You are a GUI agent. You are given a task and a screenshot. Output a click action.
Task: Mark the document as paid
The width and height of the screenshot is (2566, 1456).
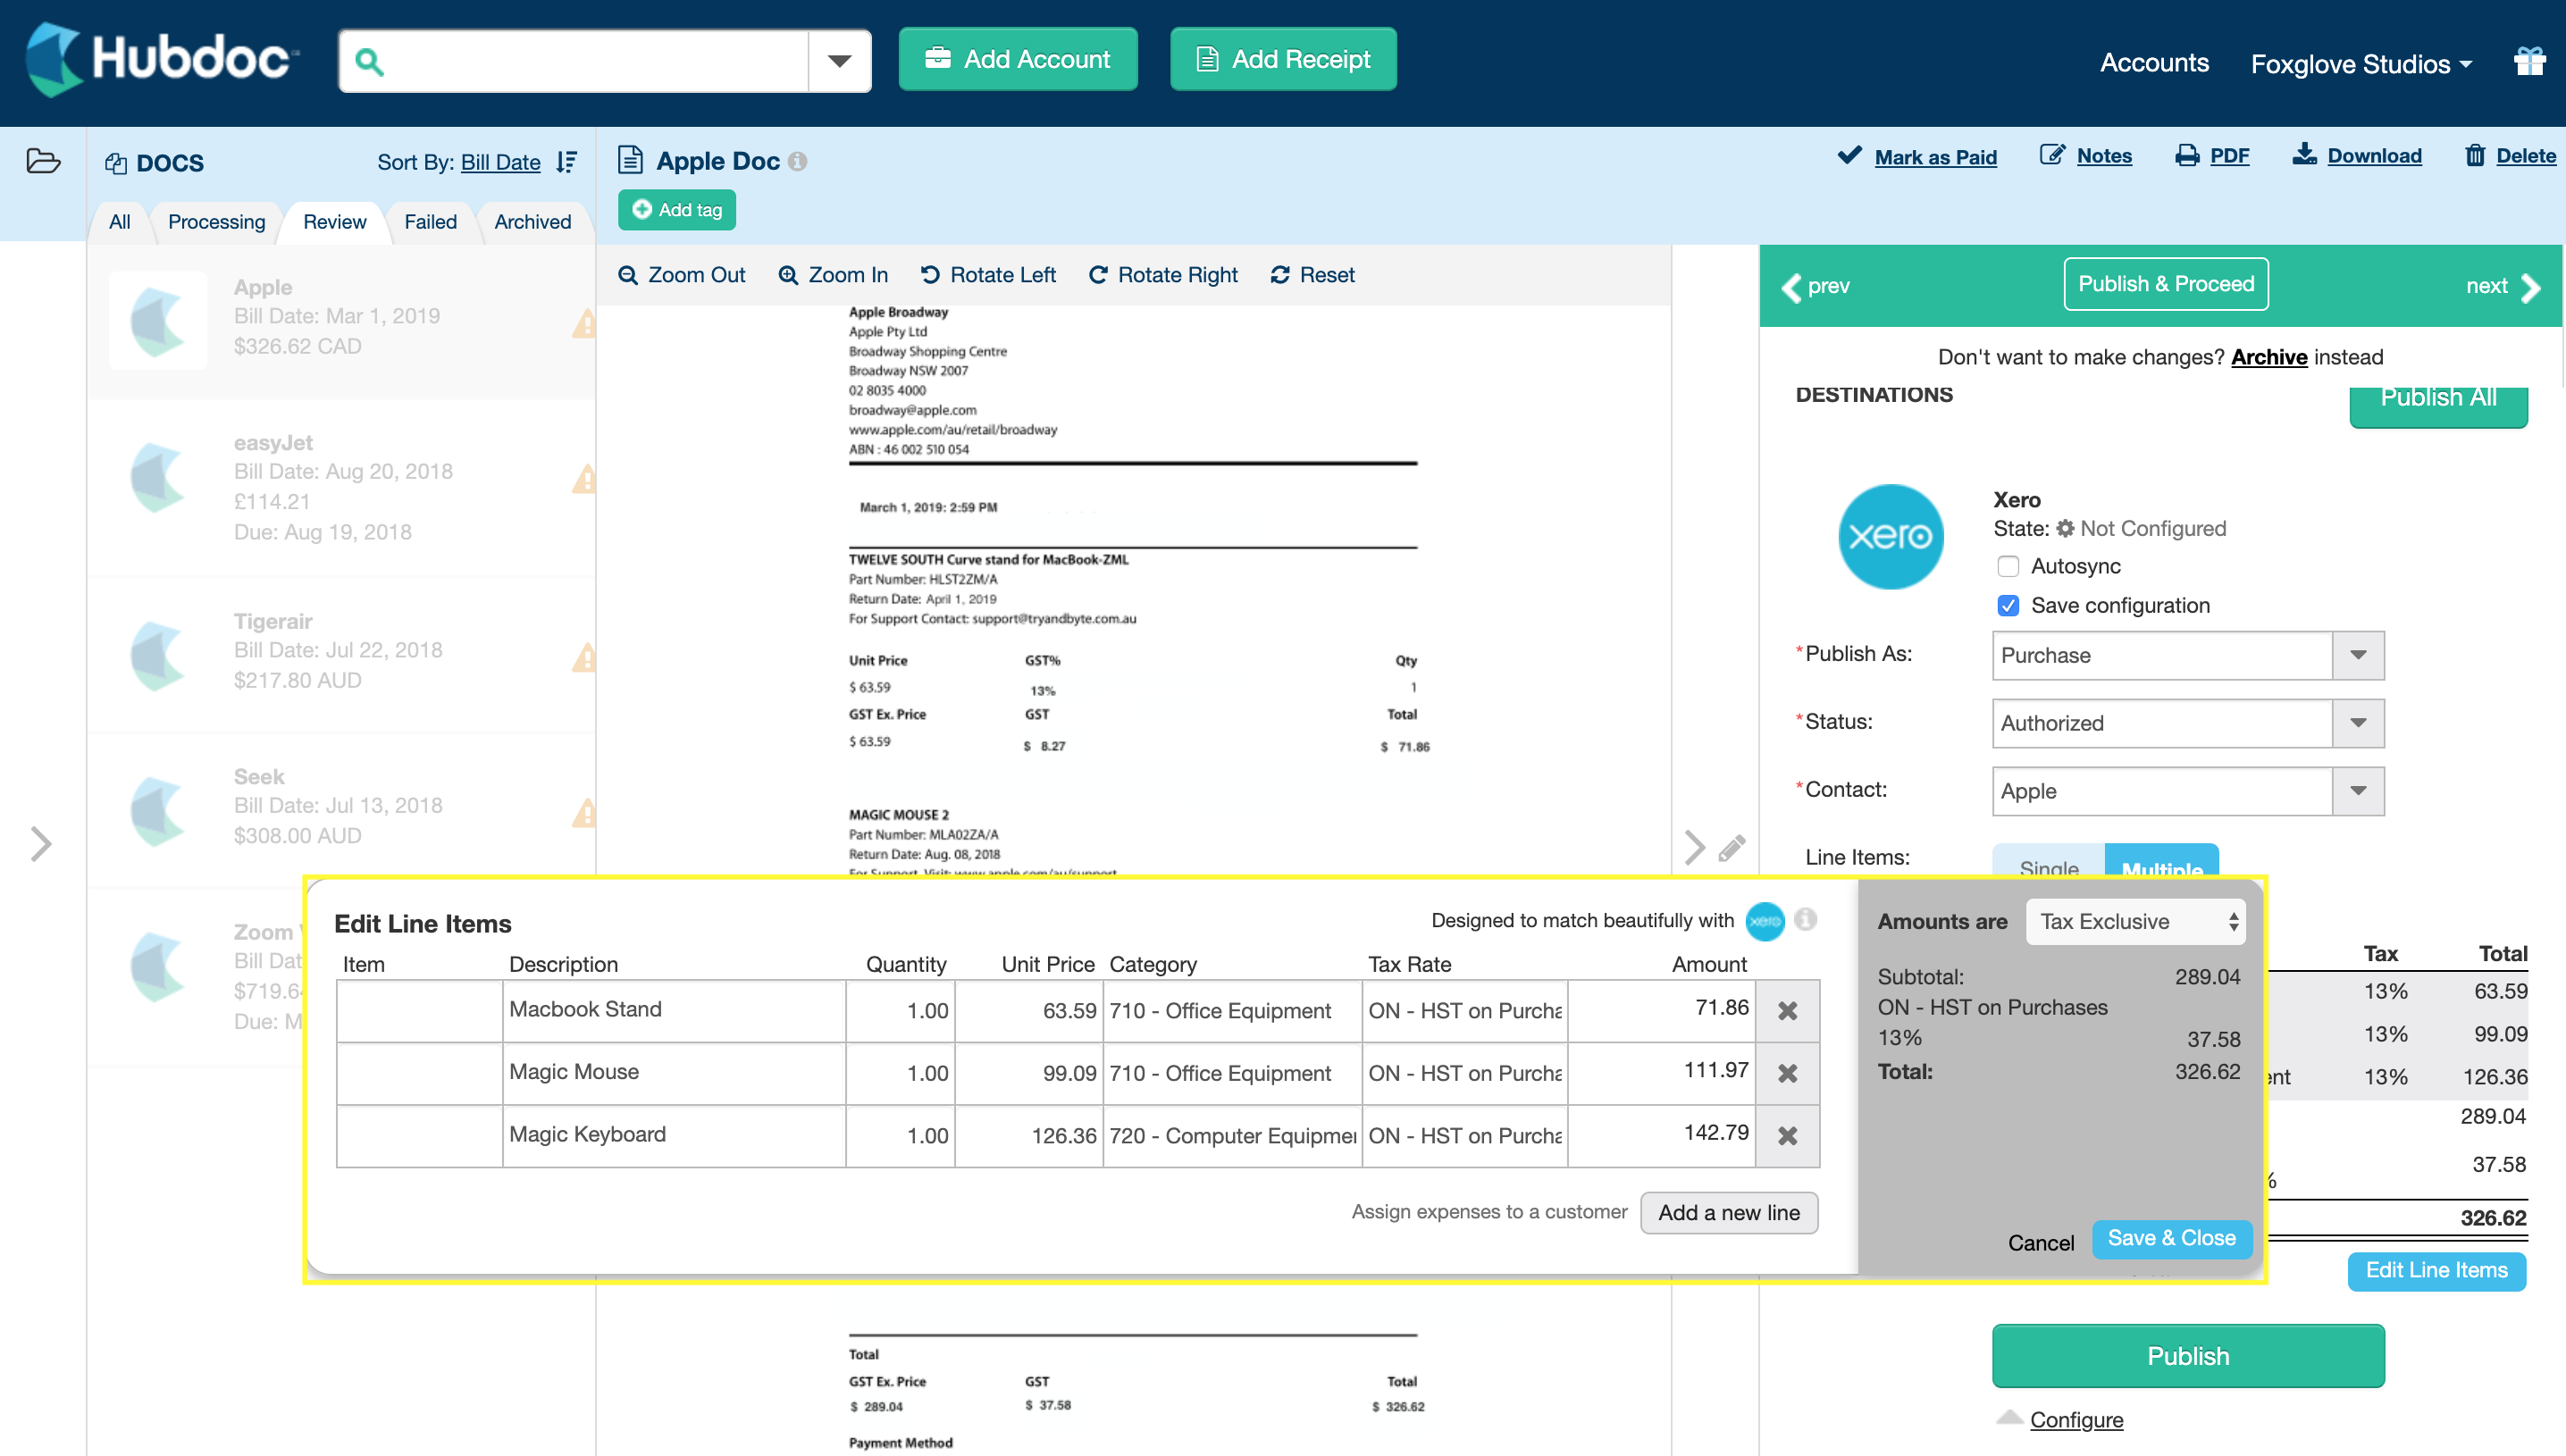click(1917, 157)
